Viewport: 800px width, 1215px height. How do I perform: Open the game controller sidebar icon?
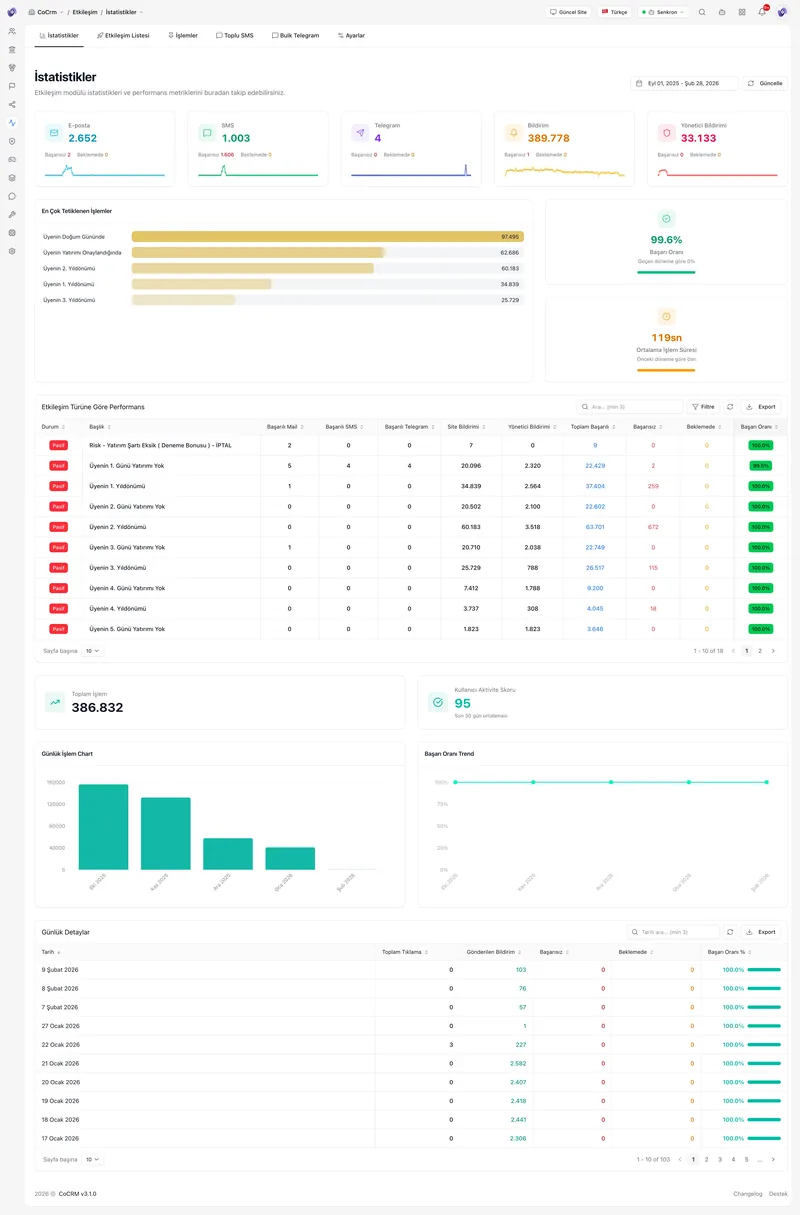coord(12,159)
